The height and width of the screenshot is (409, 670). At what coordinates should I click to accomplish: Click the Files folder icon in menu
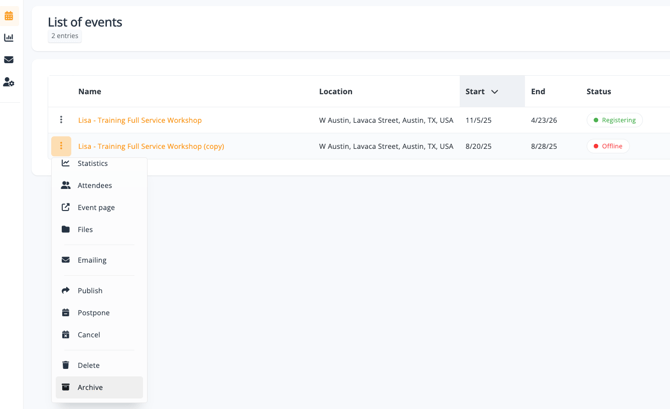tap(66, 229)
